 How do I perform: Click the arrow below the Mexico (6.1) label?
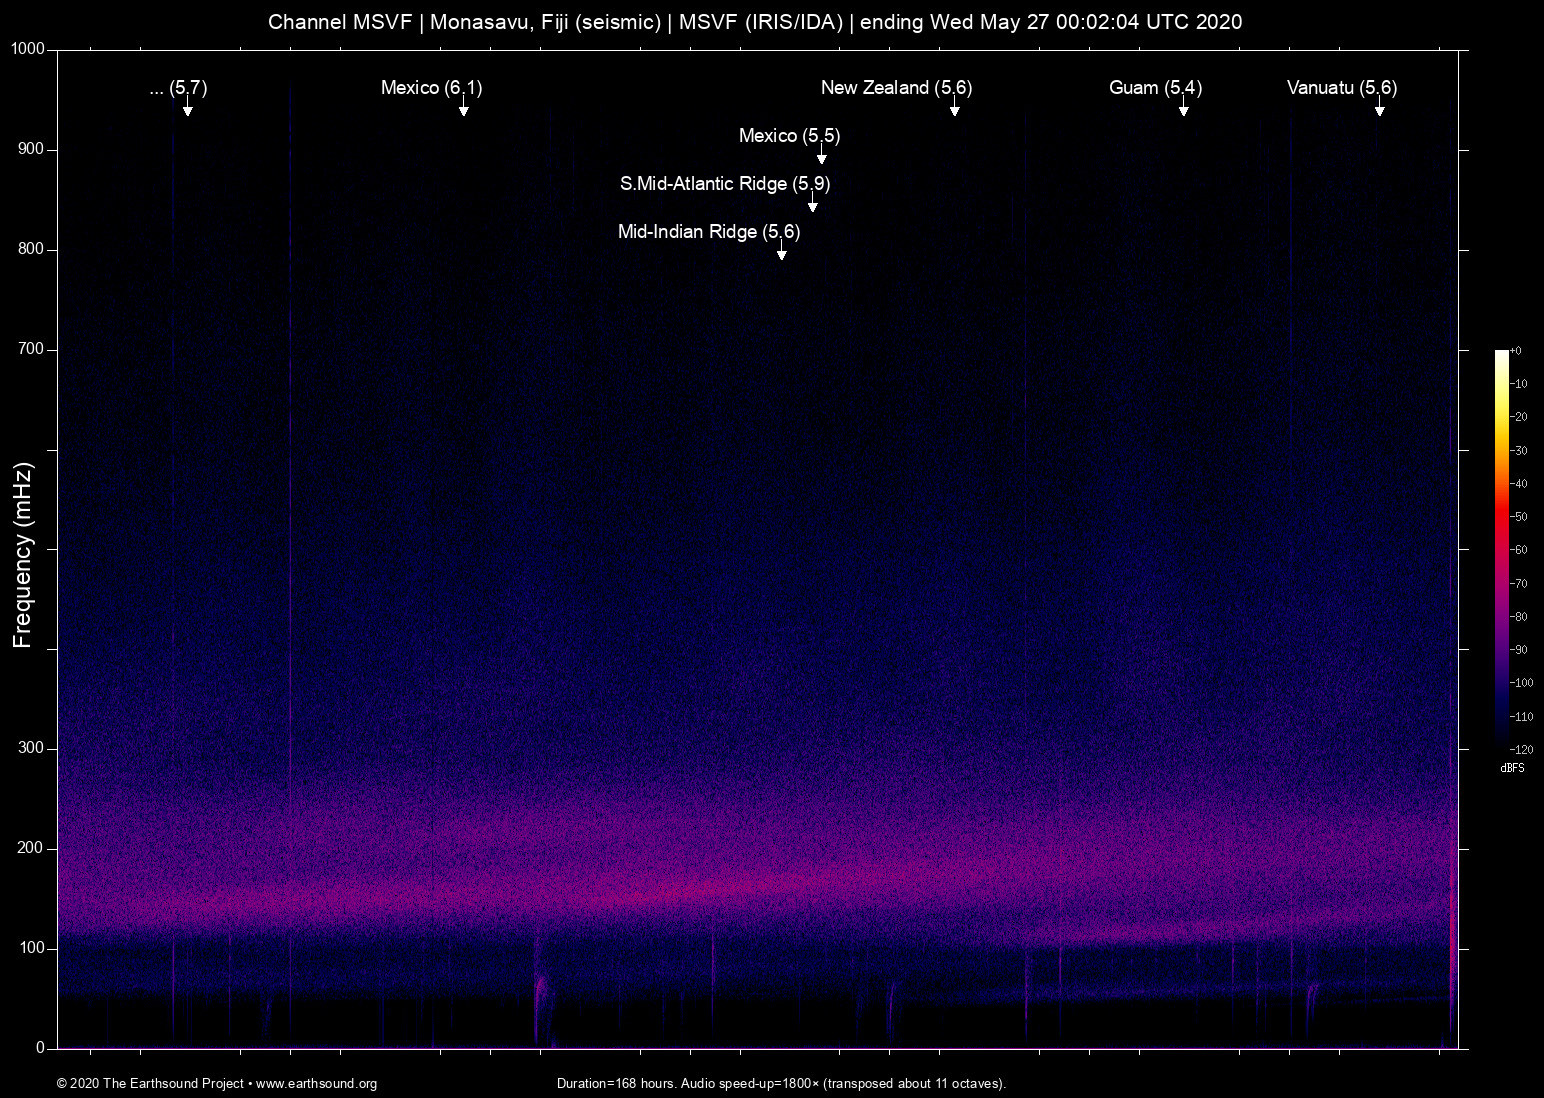pyautogui.click(x=463, y=108)
